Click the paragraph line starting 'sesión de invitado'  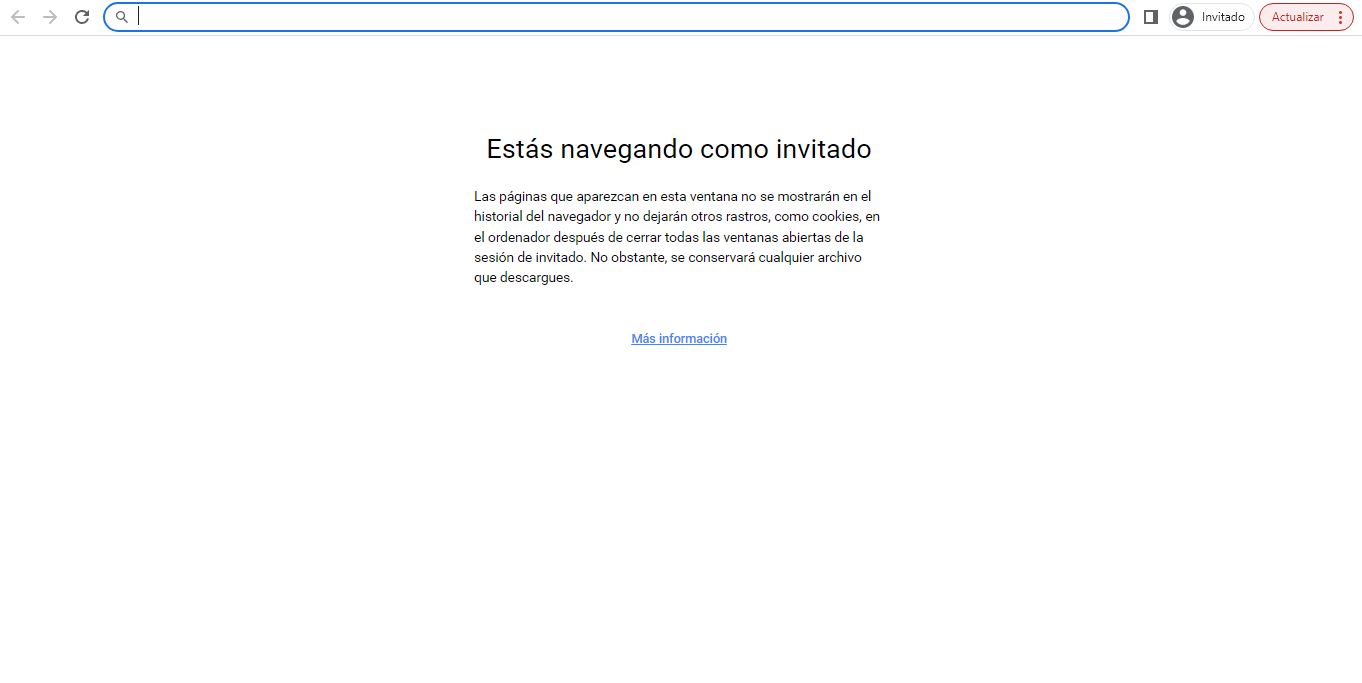tap(667, 258)
